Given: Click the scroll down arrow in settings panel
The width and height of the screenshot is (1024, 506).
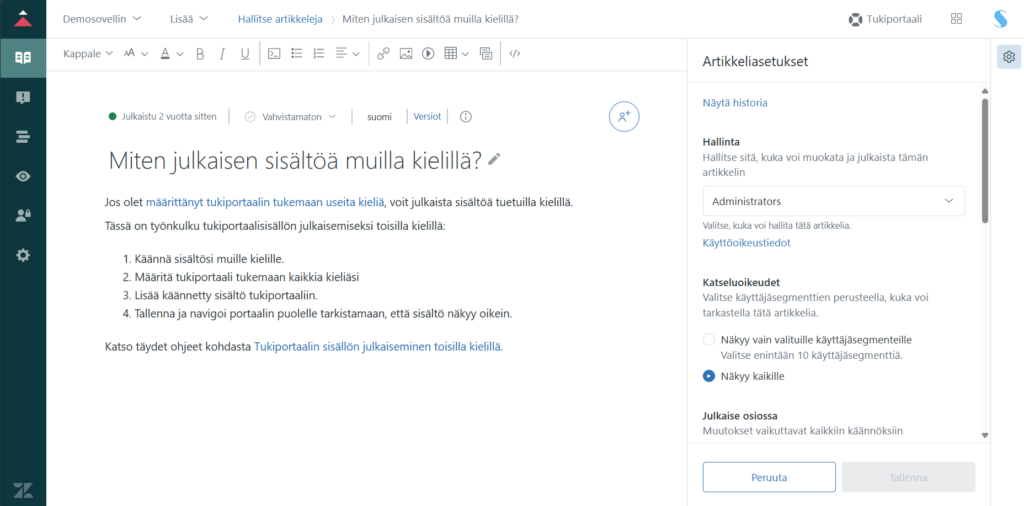Looking at the screenshot, I should click(985, 435).
